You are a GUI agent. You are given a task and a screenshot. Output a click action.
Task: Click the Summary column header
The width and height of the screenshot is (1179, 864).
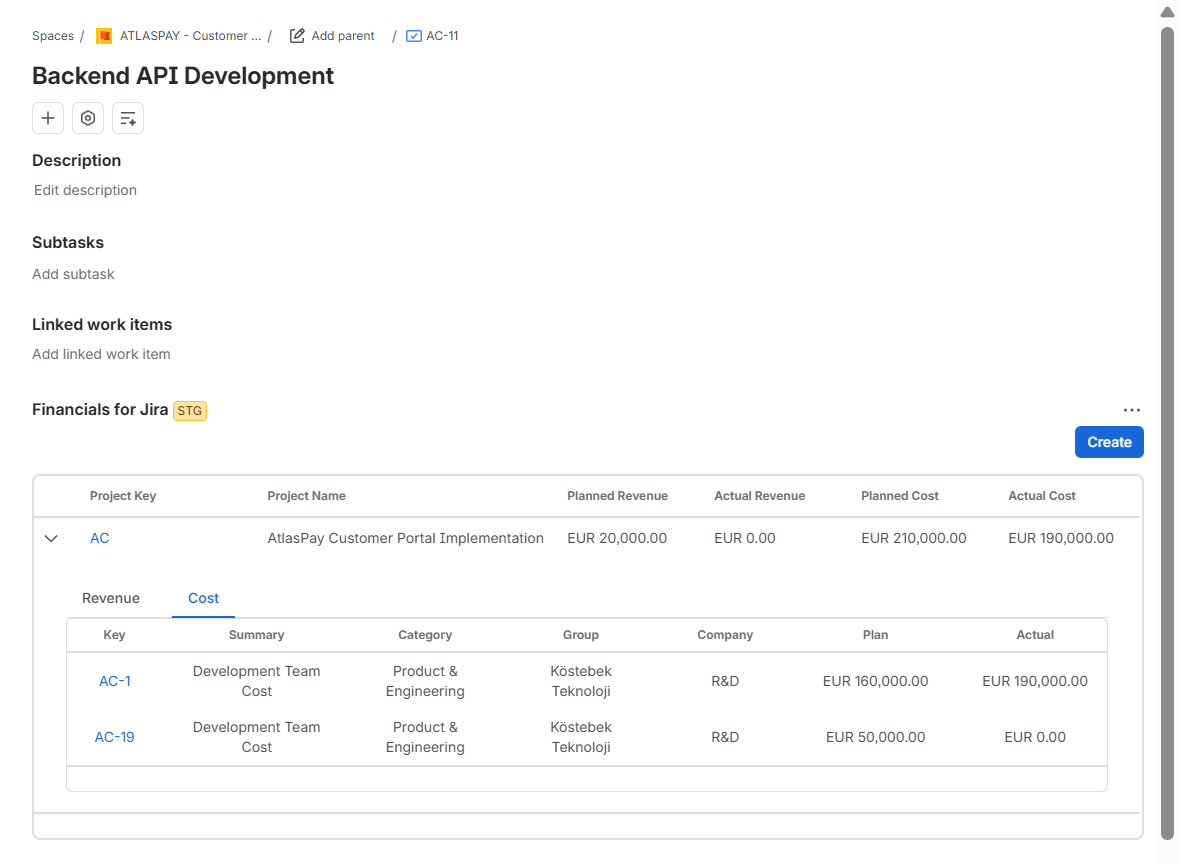[x=256, y=635]
